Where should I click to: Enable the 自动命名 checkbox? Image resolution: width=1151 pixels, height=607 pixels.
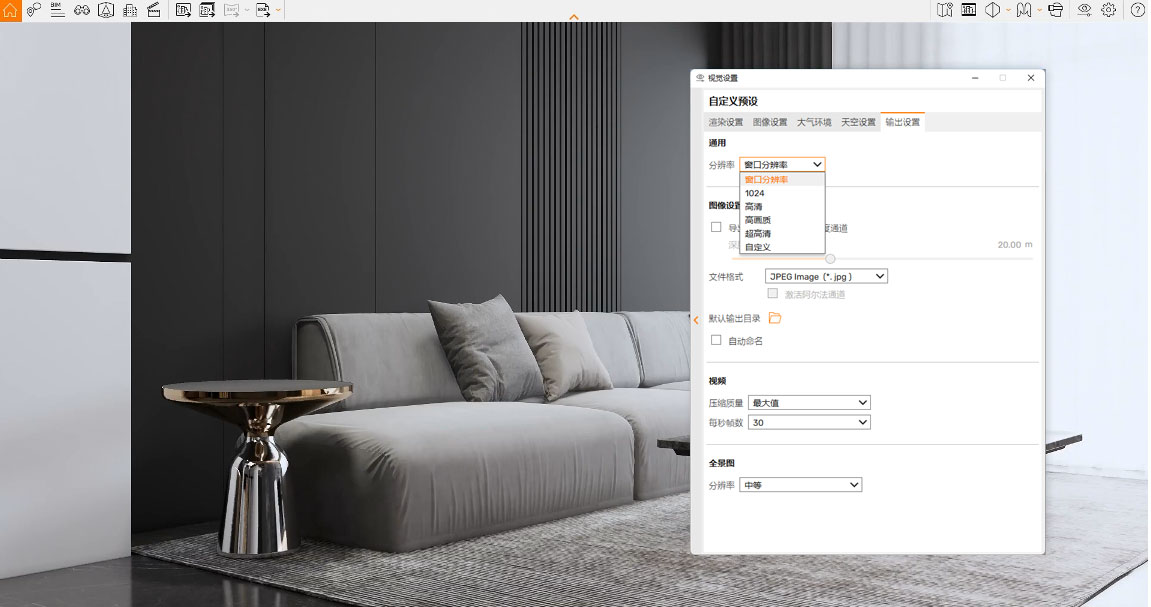716,341
